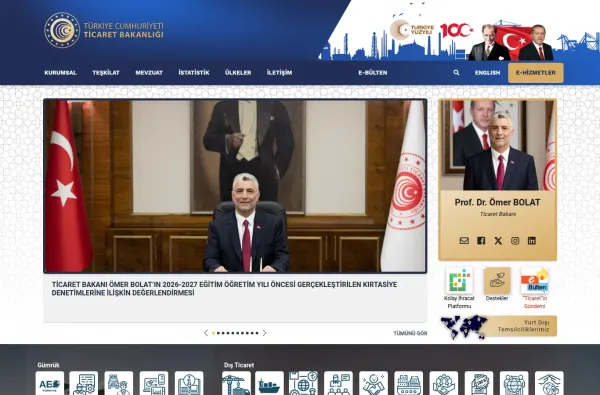Select the last slide indicator dot
This screenshot has width=600, height=395.
[x=257, y=333]
